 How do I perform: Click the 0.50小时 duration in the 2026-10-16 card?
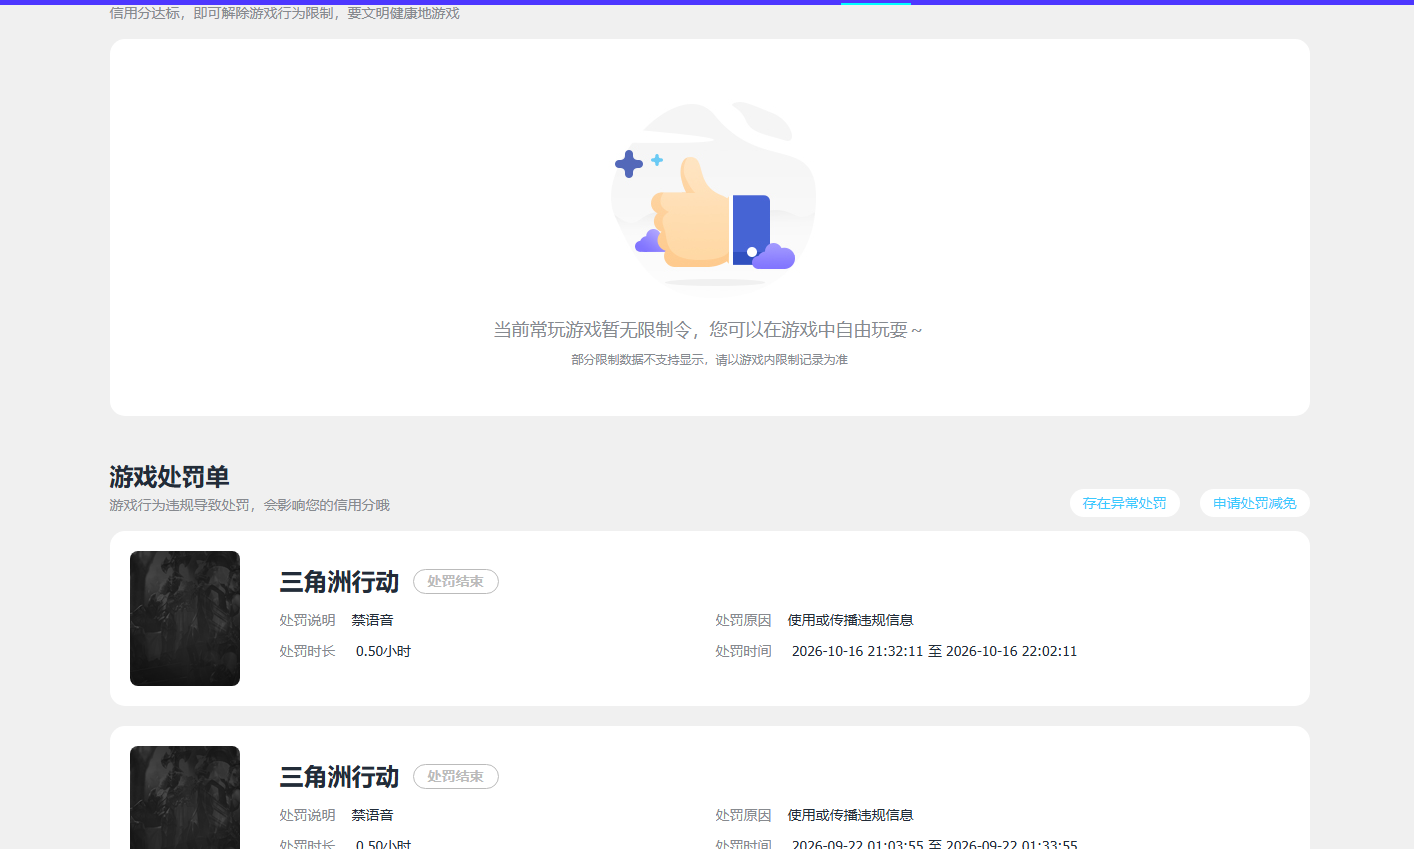(x=383, y=651)
